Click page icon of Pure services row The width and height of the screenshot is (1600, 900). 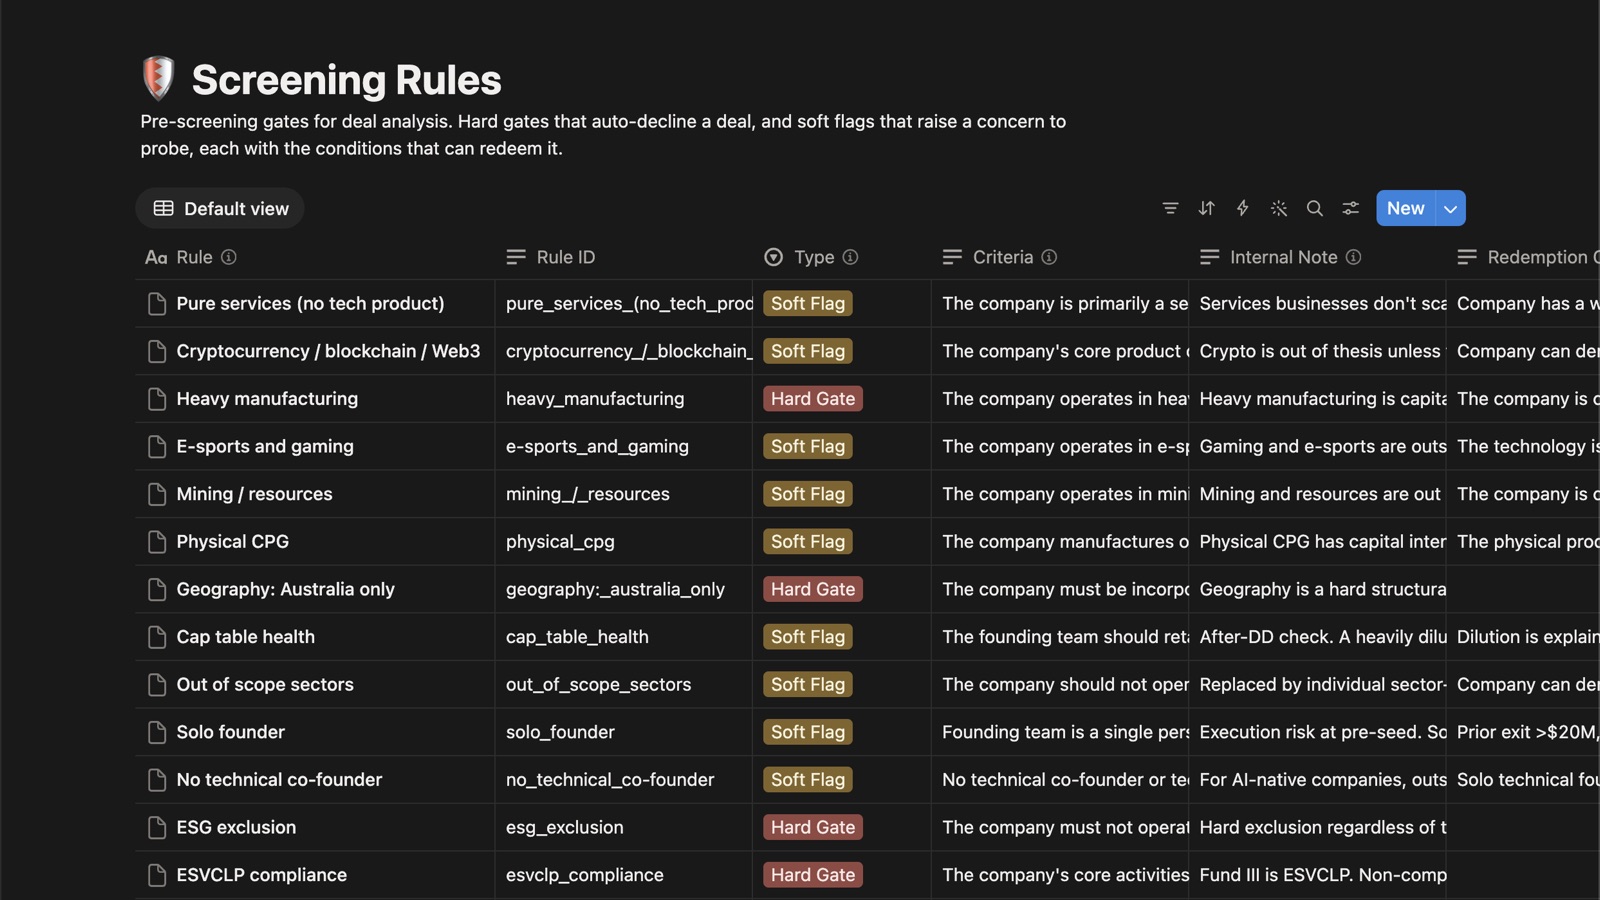[x=157, y=304]
